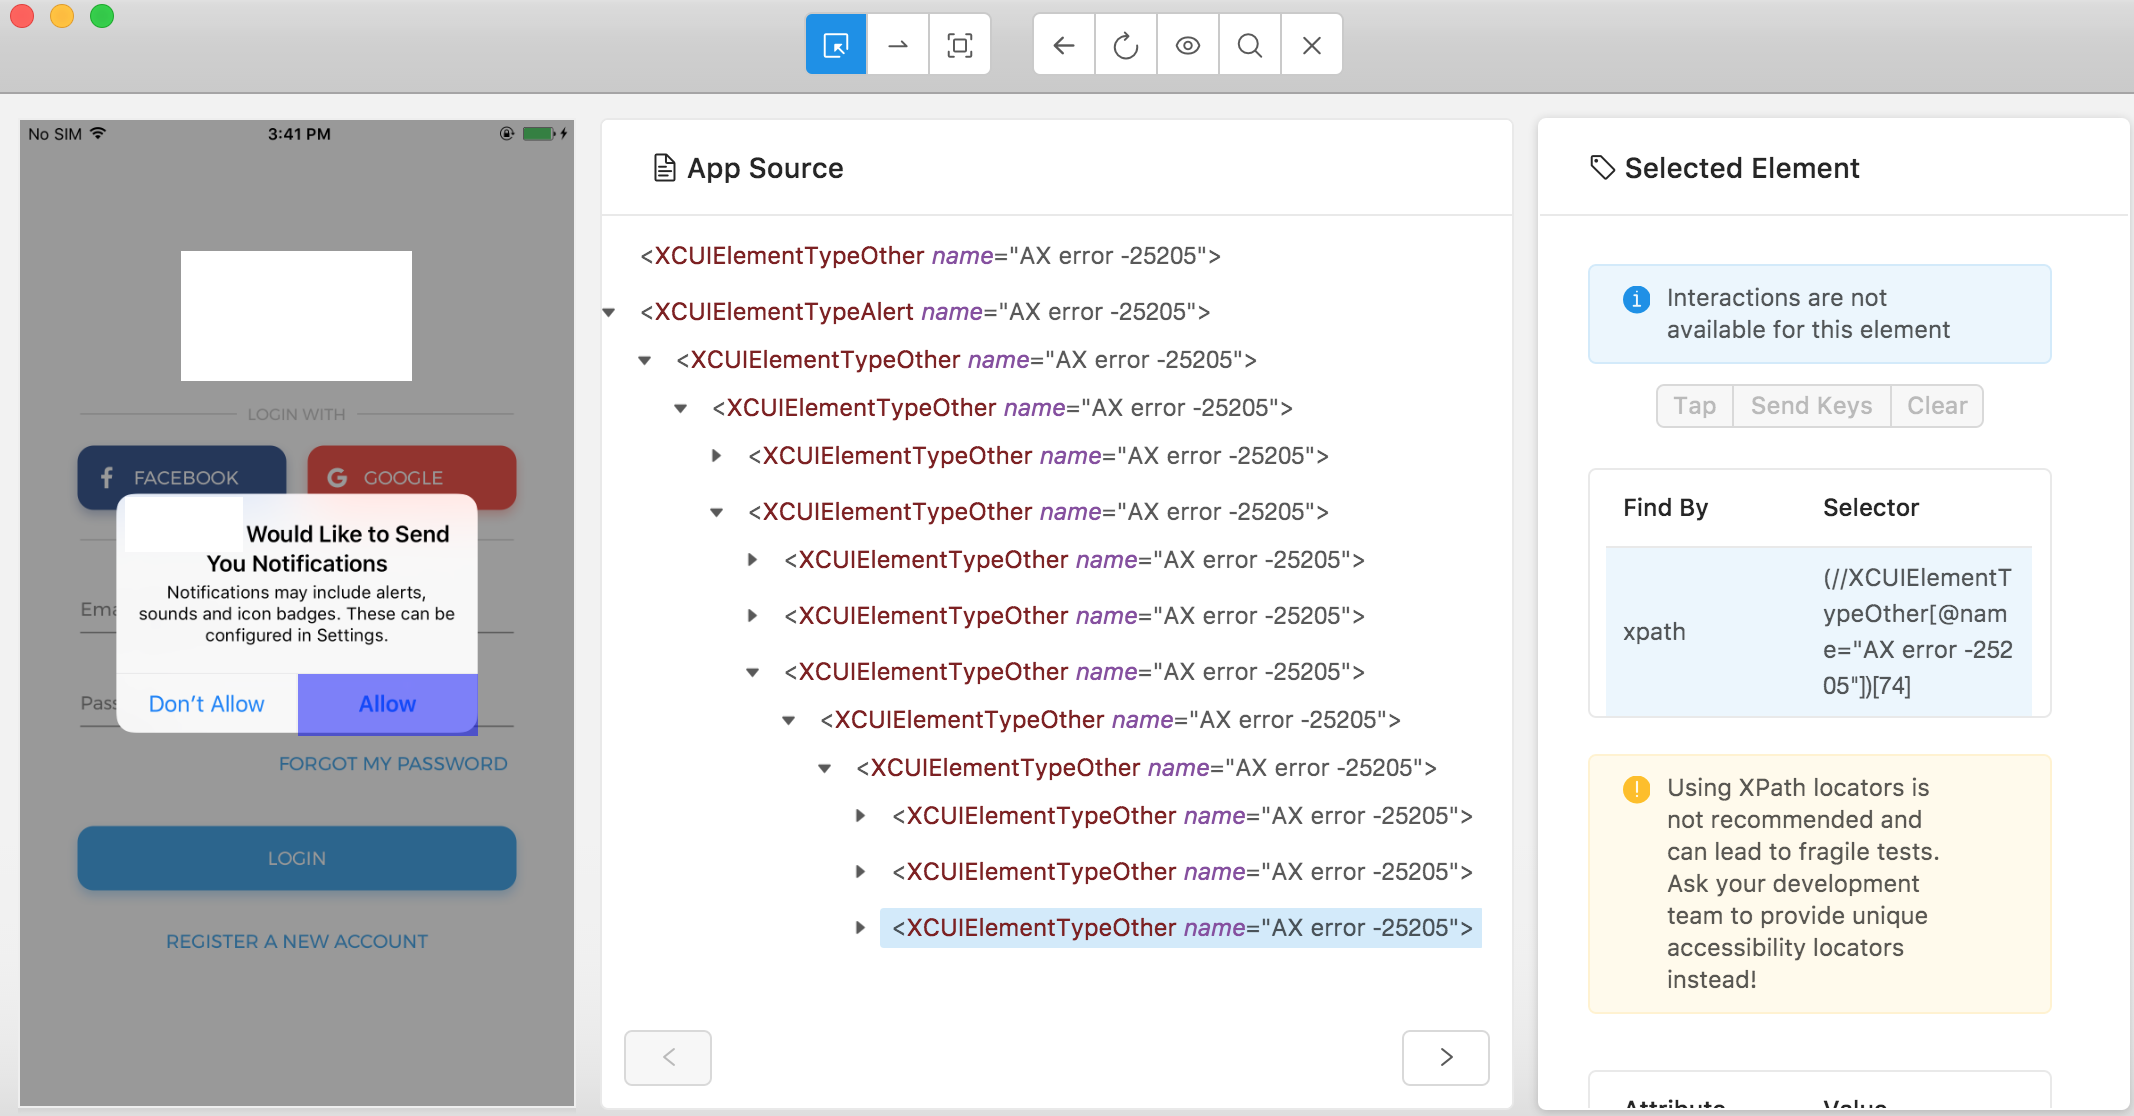Select the top XCUIElementTypeOther source row
Viewport: 2134px width, 1116px height.
click(930, 256)
